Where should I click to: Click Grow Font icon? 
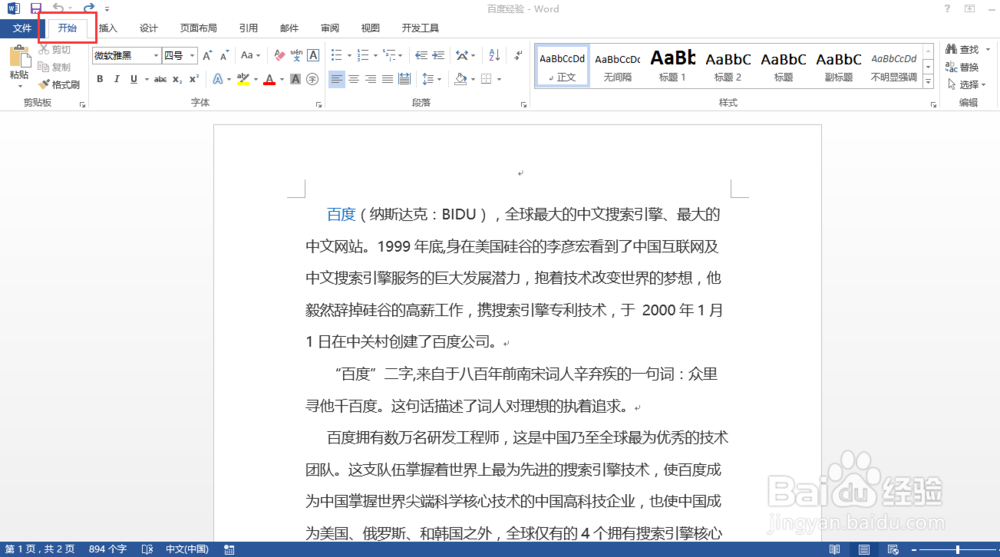pyautogui.click(x=207, y=56)
